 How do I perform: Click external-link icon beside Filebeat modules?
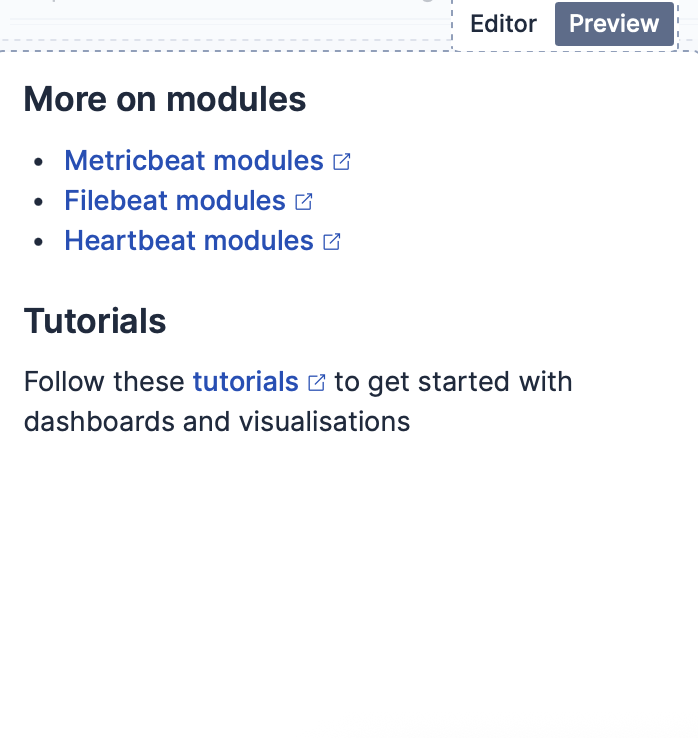pos(304,202)
